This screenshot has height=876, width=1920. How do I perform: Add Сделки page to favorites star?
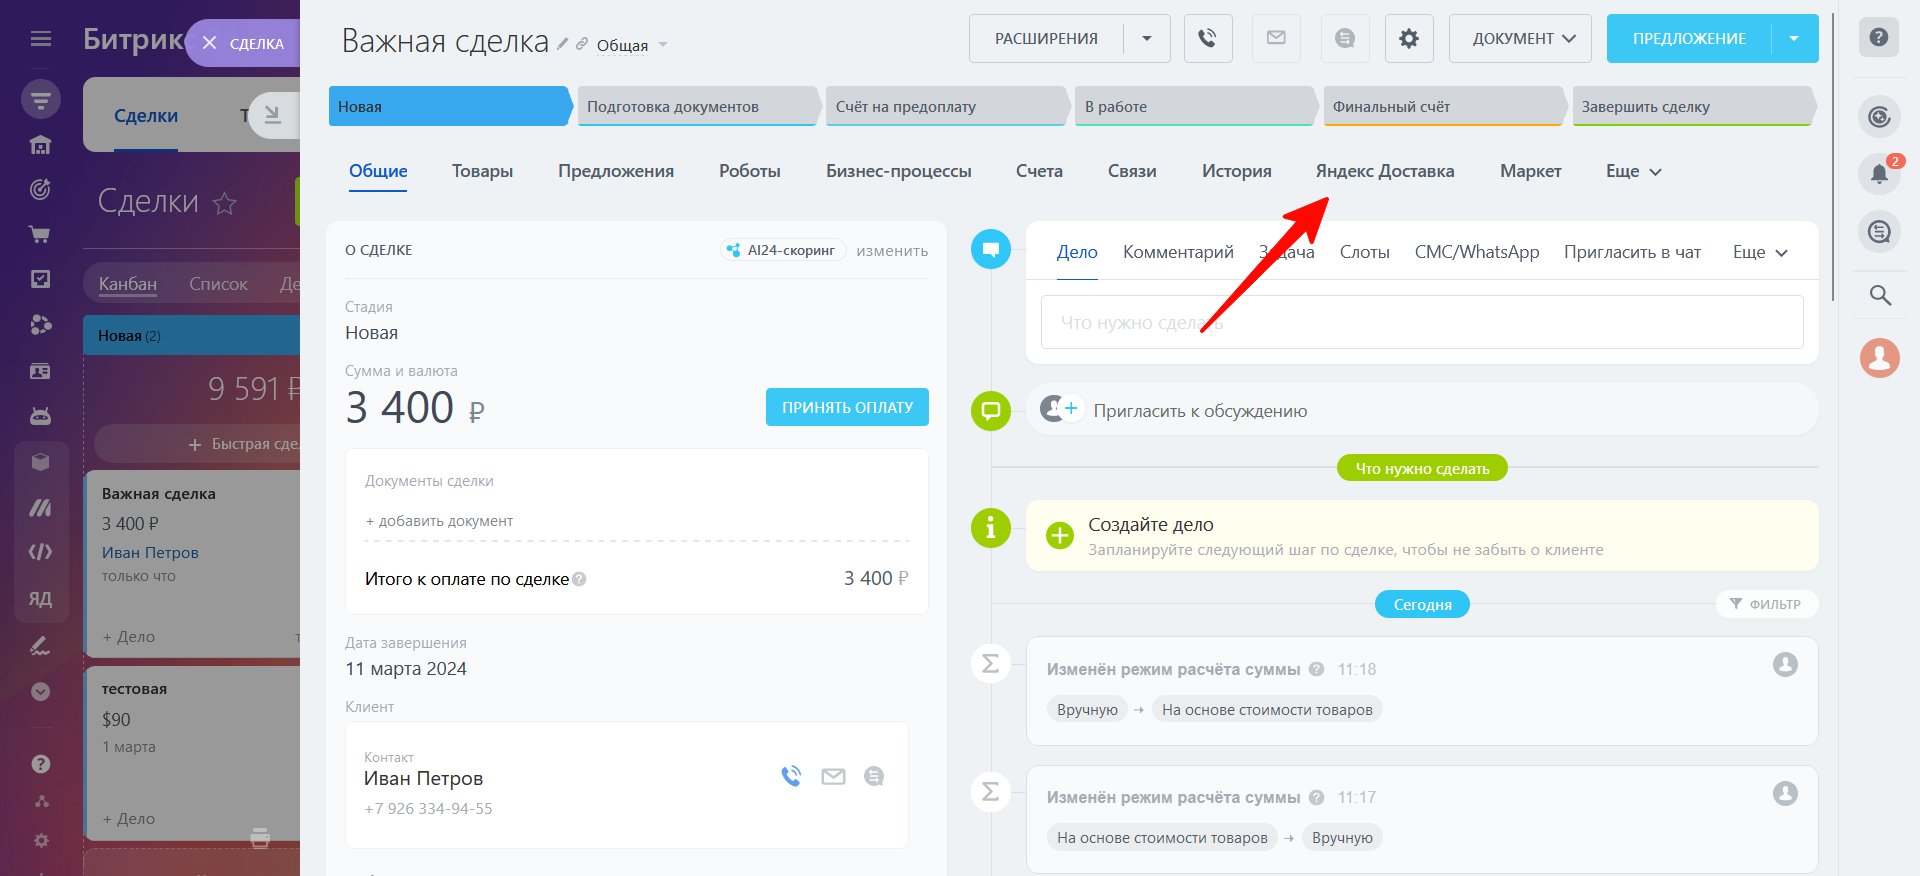click(x=225, y=204)
